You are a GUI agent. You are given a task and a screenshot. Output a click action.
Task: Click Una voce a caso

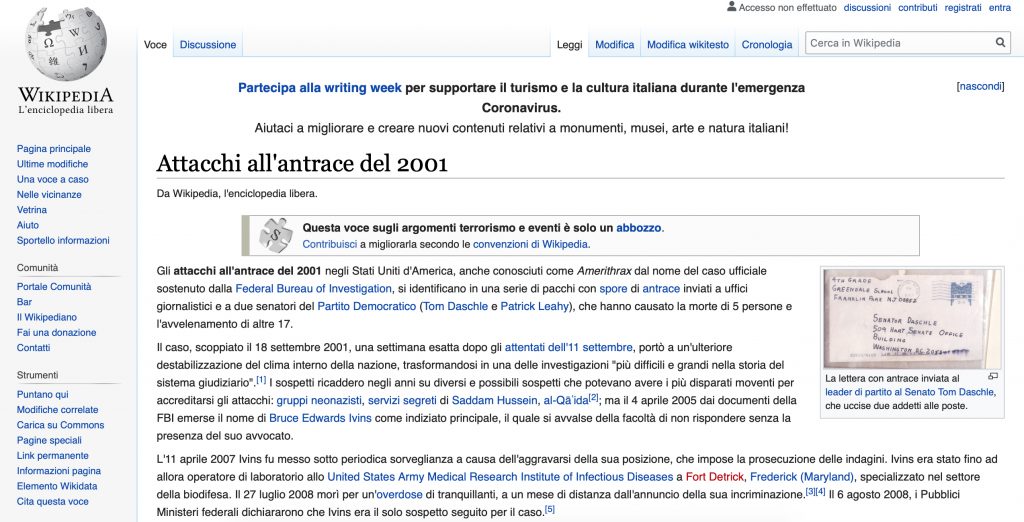point(53,179)
